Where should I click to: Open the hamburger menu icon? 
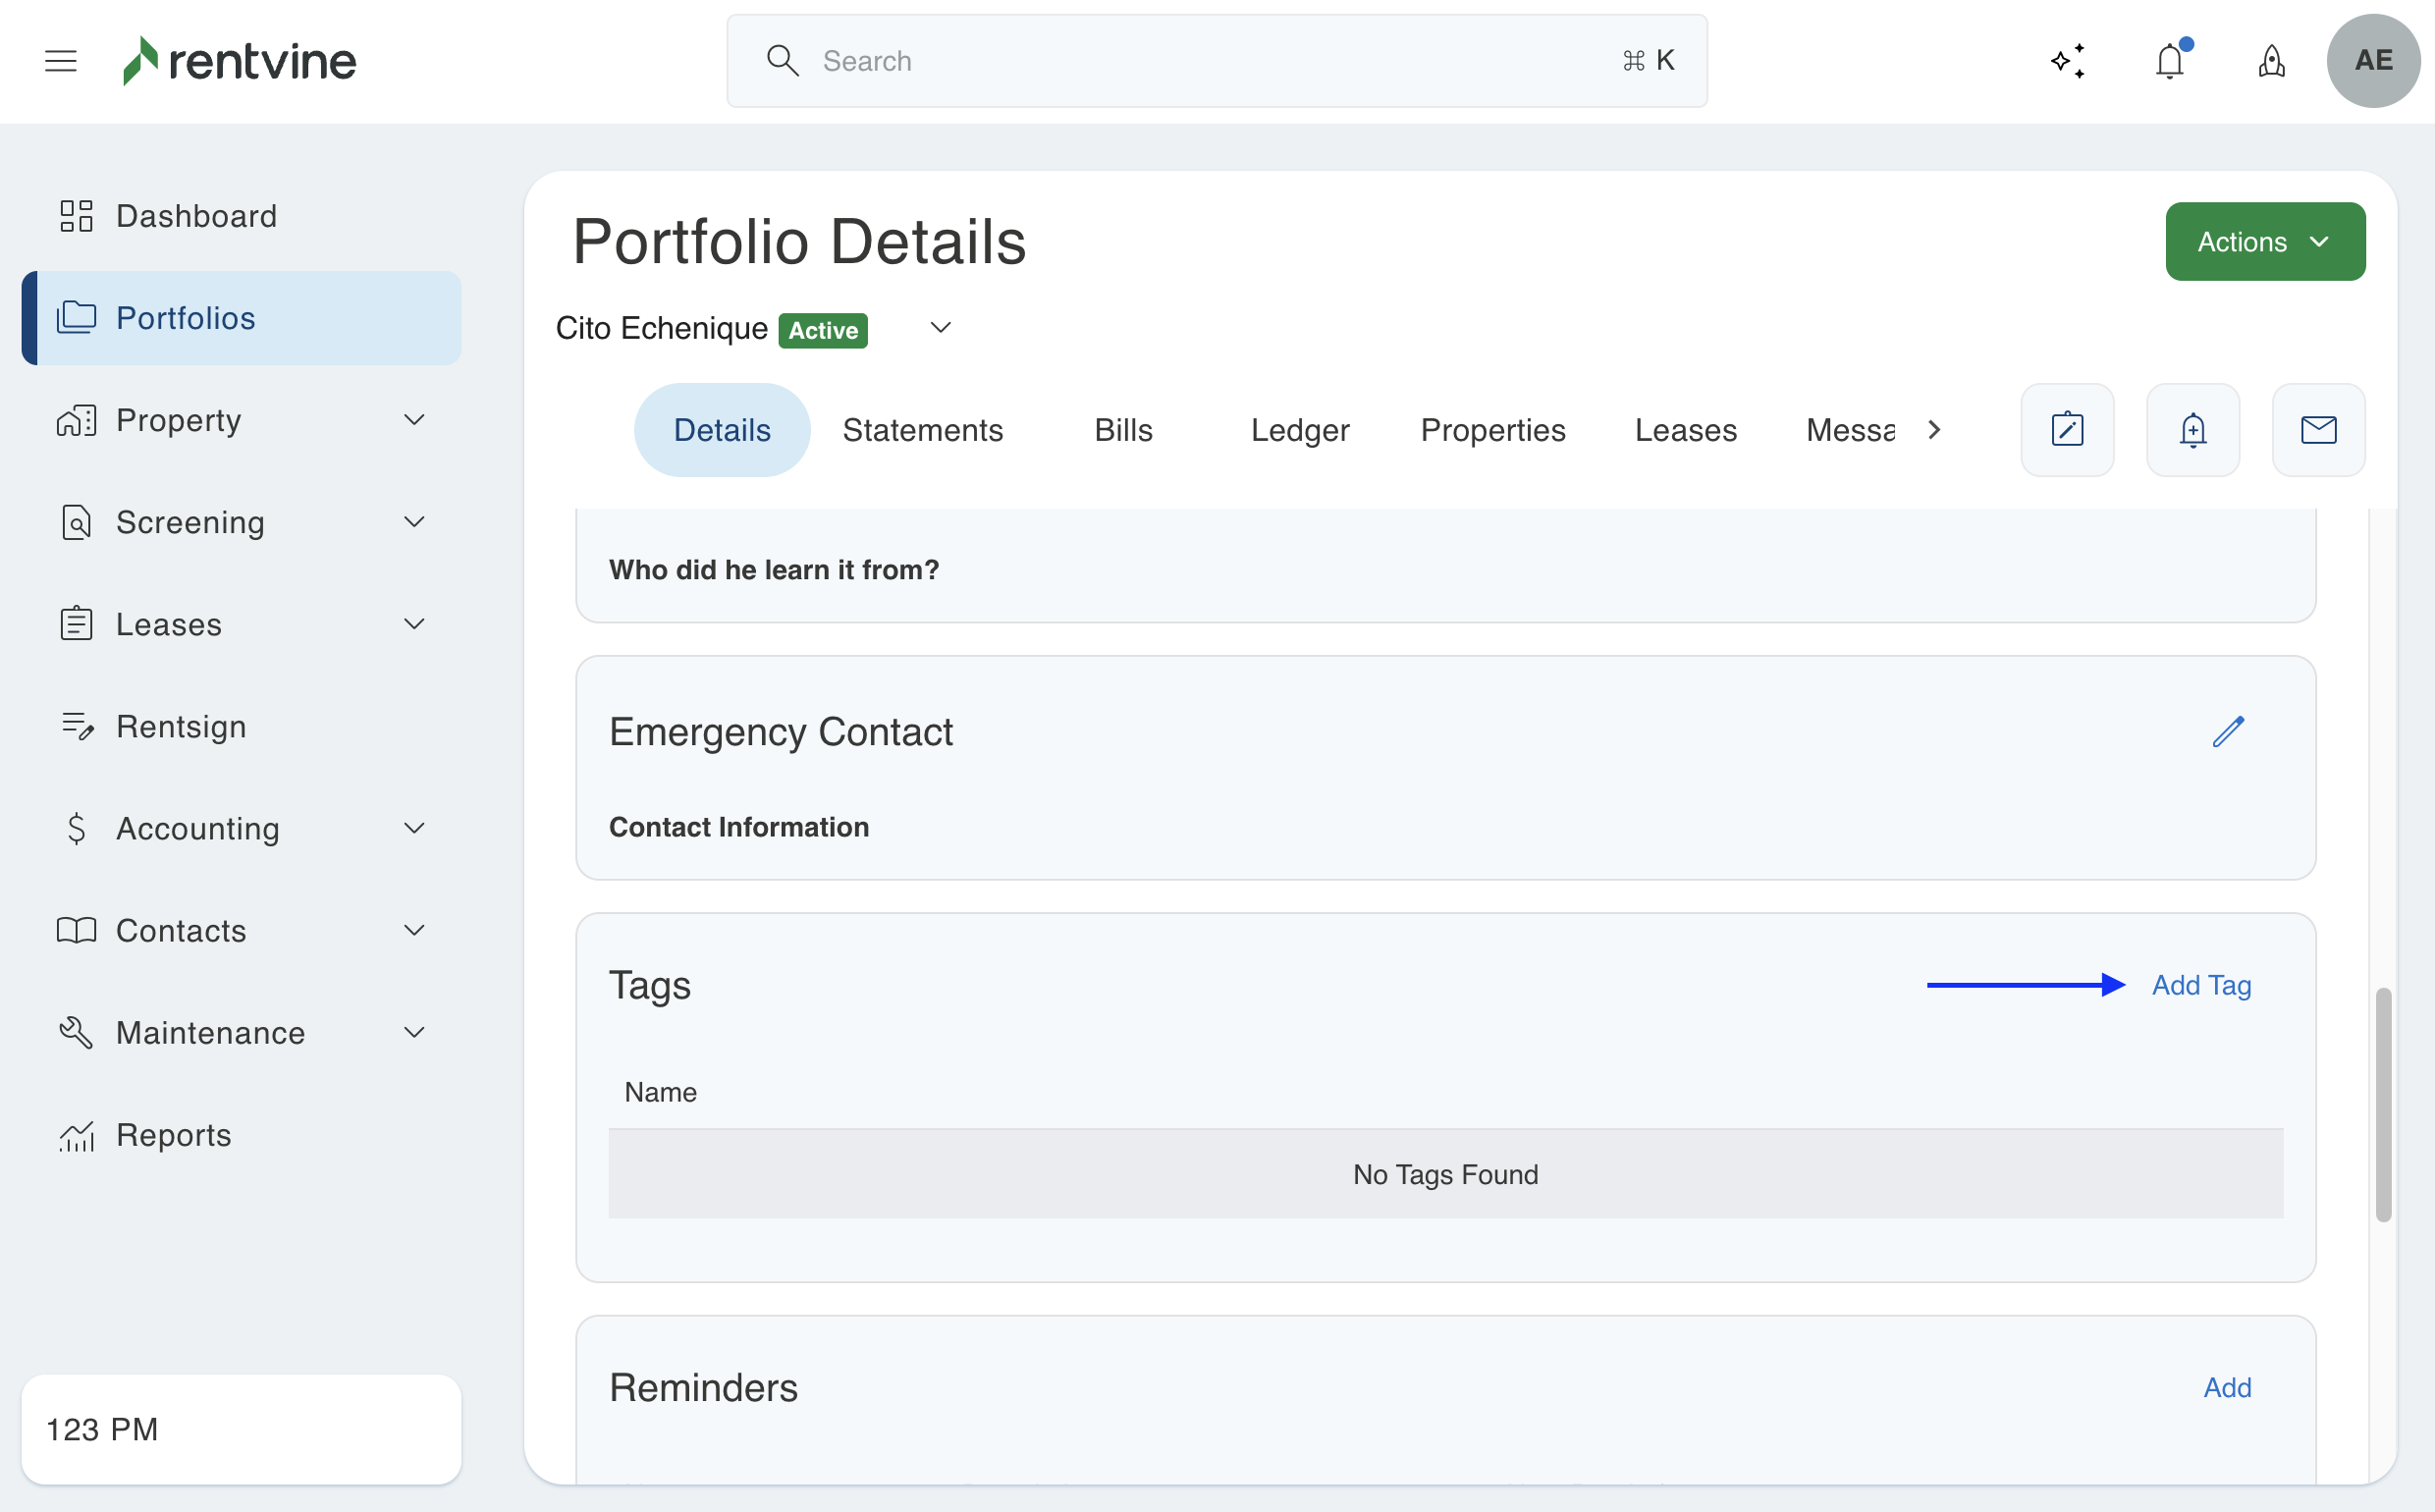pyautogui.click(x=61, y=61)
